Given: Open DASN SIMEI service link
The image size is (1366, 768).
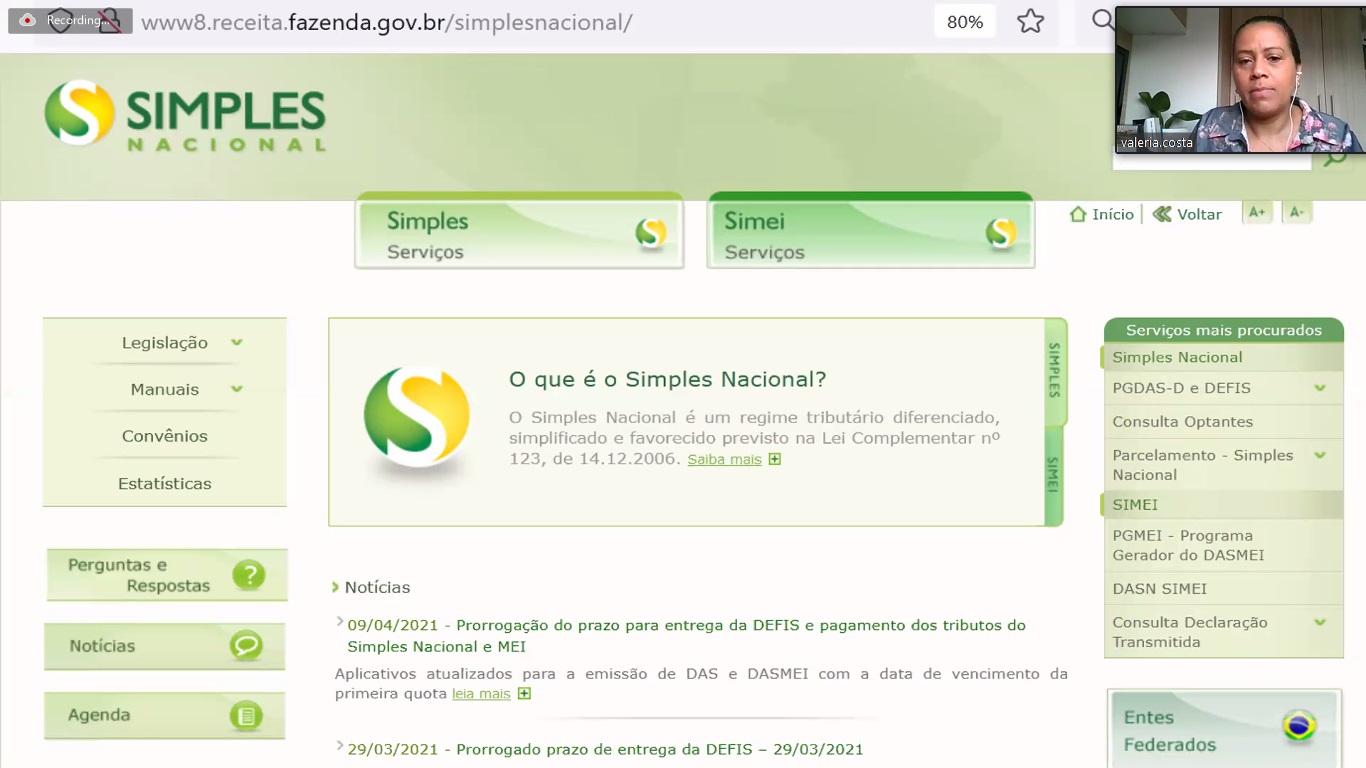Looking at the screenshot, I should click(1159, 589).
